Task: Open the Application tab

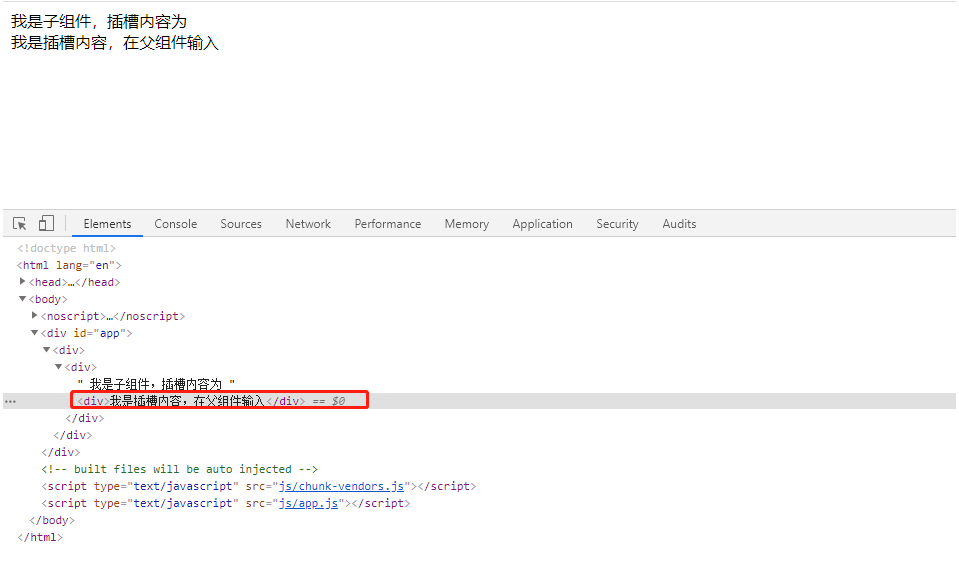Action: coord(542,224)
